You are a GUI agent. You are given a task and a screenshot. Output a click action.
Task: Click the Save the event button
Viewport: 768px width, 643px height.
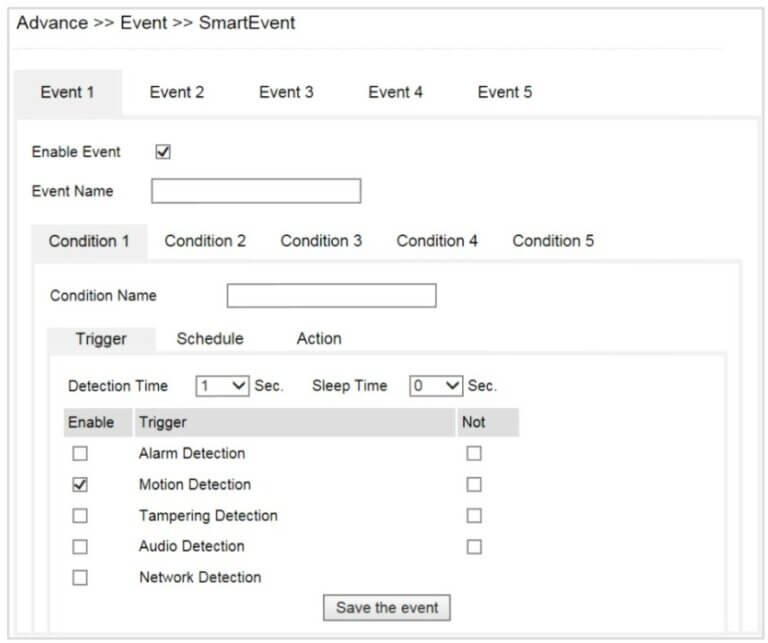tap(387, 609)
